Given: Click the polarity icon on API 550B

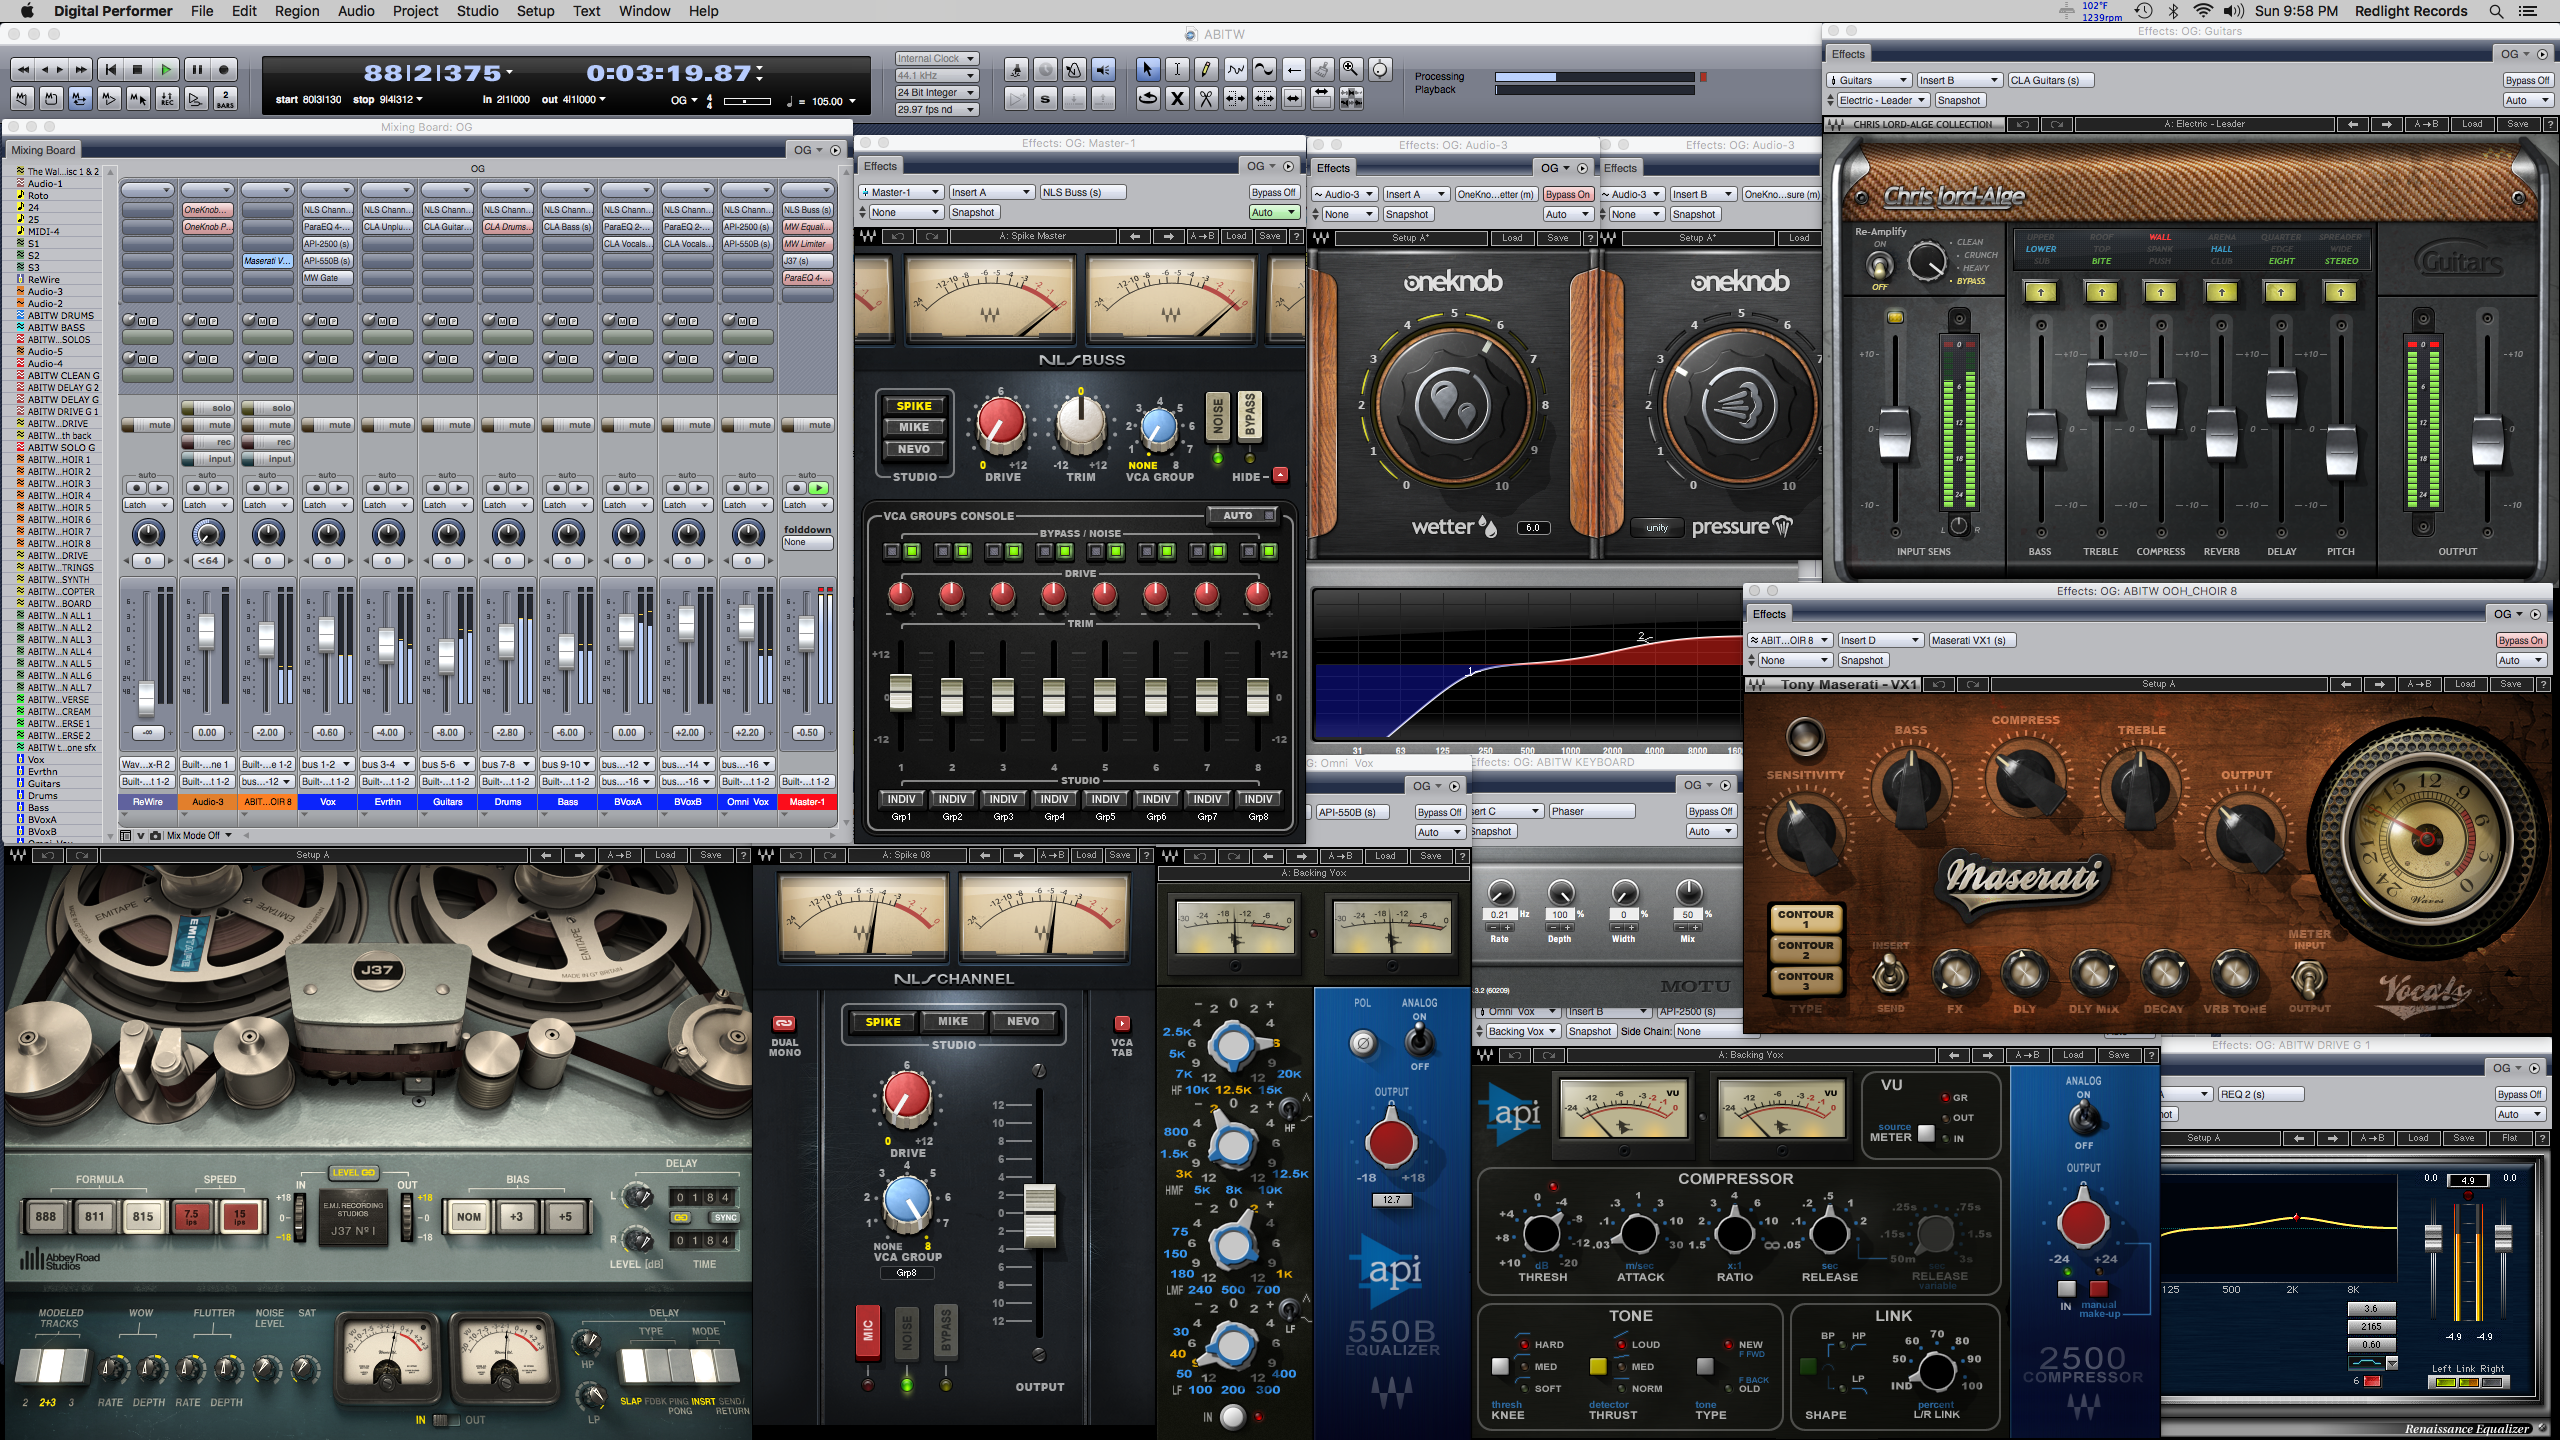Looking at the screenshot, I should pos(1362,1043).
